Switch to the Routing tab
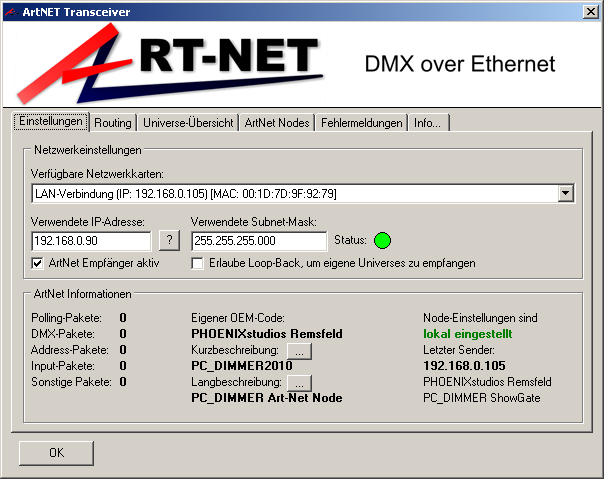 tap(113, 123)
